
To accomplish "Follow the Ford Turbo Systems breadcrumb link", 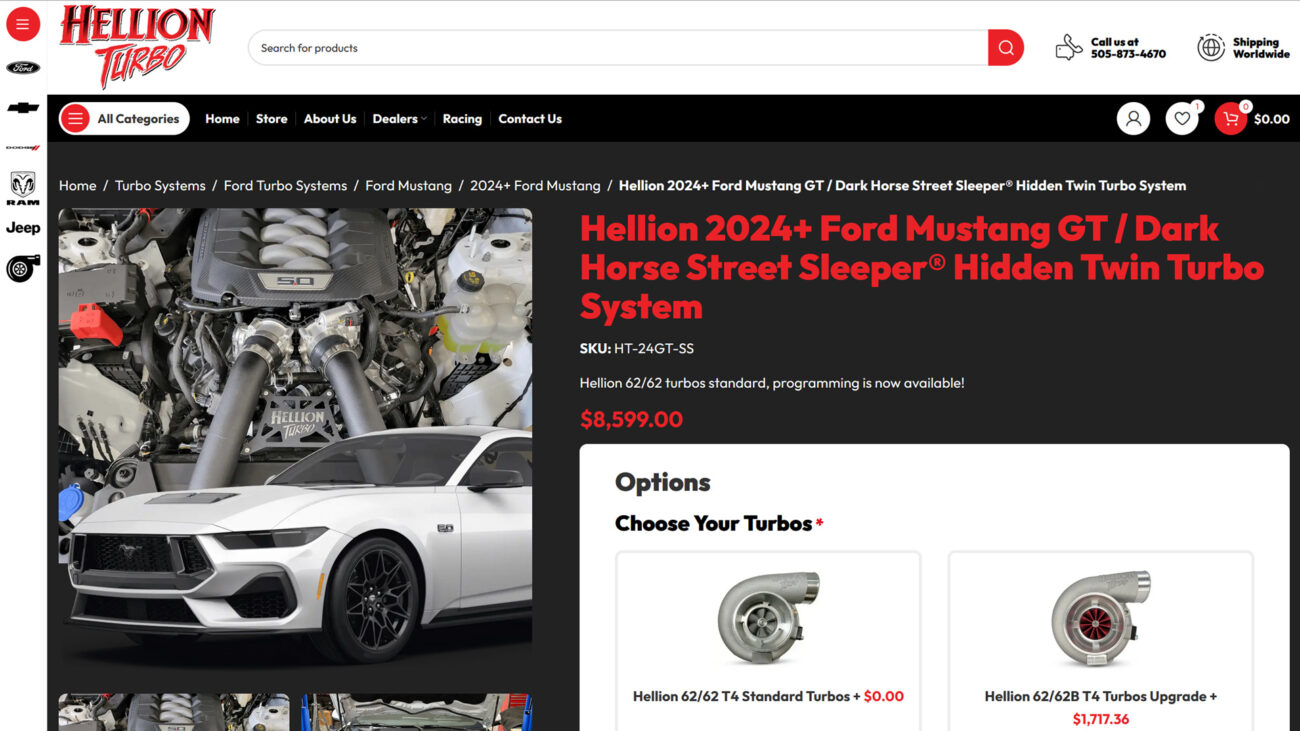I will click(285, 185).
